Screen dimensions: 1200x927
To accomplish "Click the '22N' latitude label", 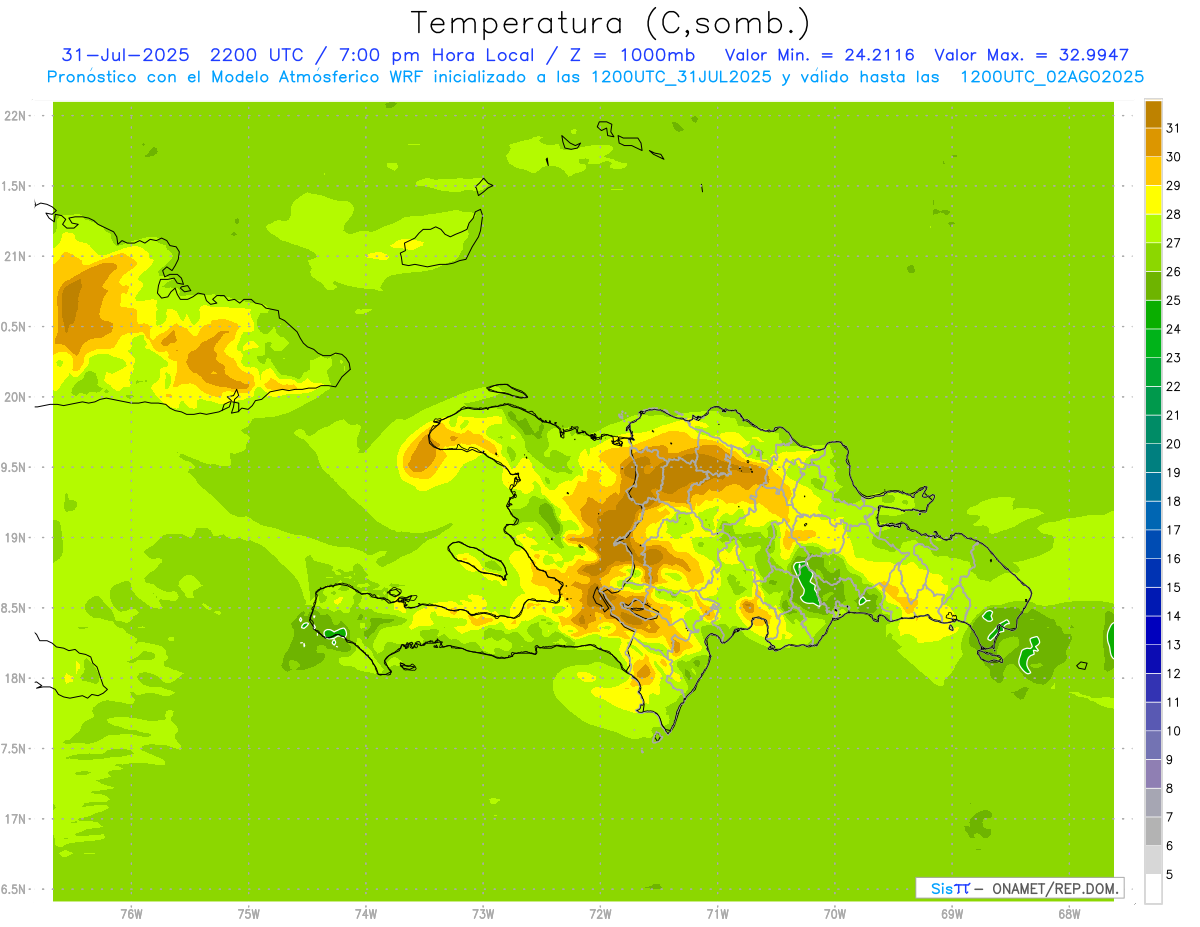I will coord(13,116).
